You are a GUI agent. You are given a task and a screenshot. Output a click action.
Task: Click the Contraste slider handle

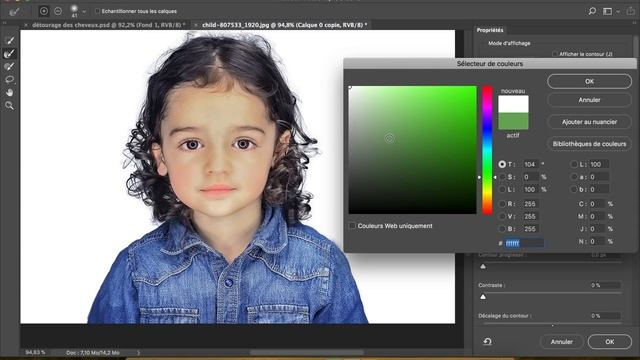coord(483,297)
